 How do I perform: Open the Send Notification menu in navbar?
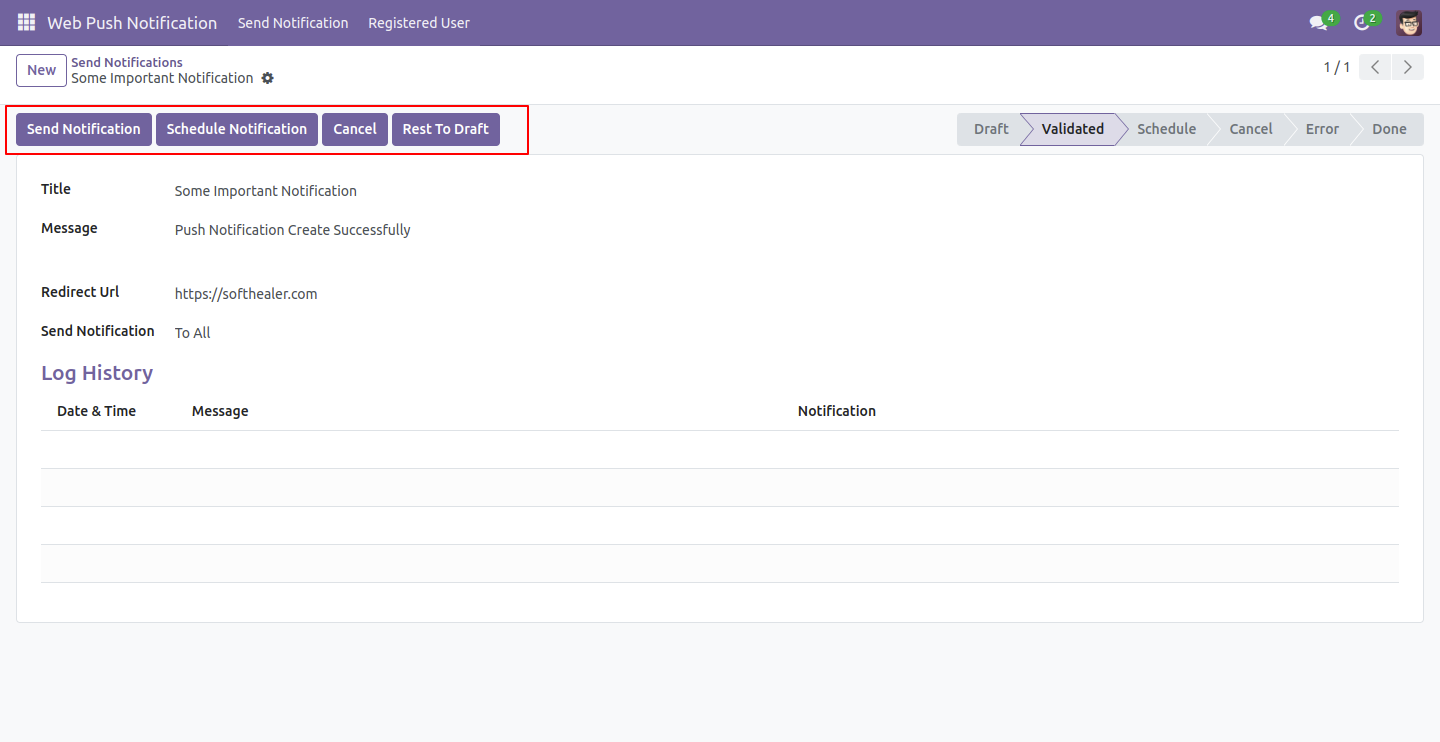(x=293, y=22)
